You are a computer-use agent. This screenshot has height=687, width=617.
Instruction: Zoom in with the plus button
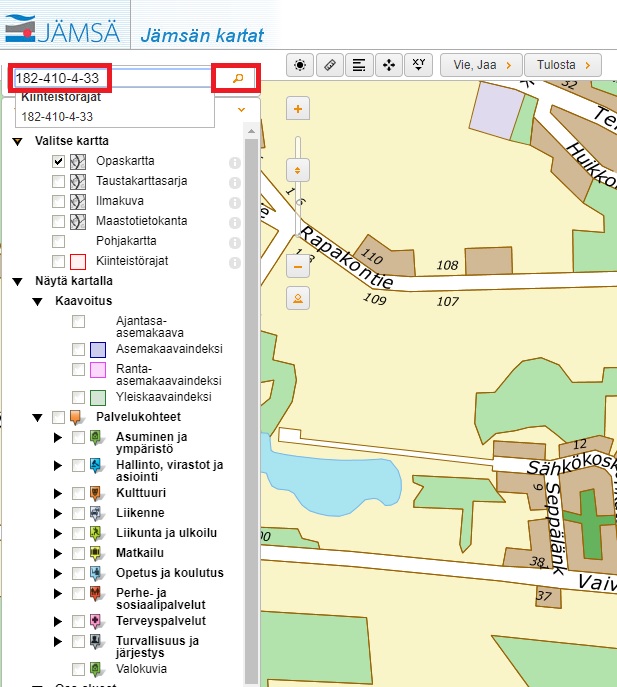[298, 108]
